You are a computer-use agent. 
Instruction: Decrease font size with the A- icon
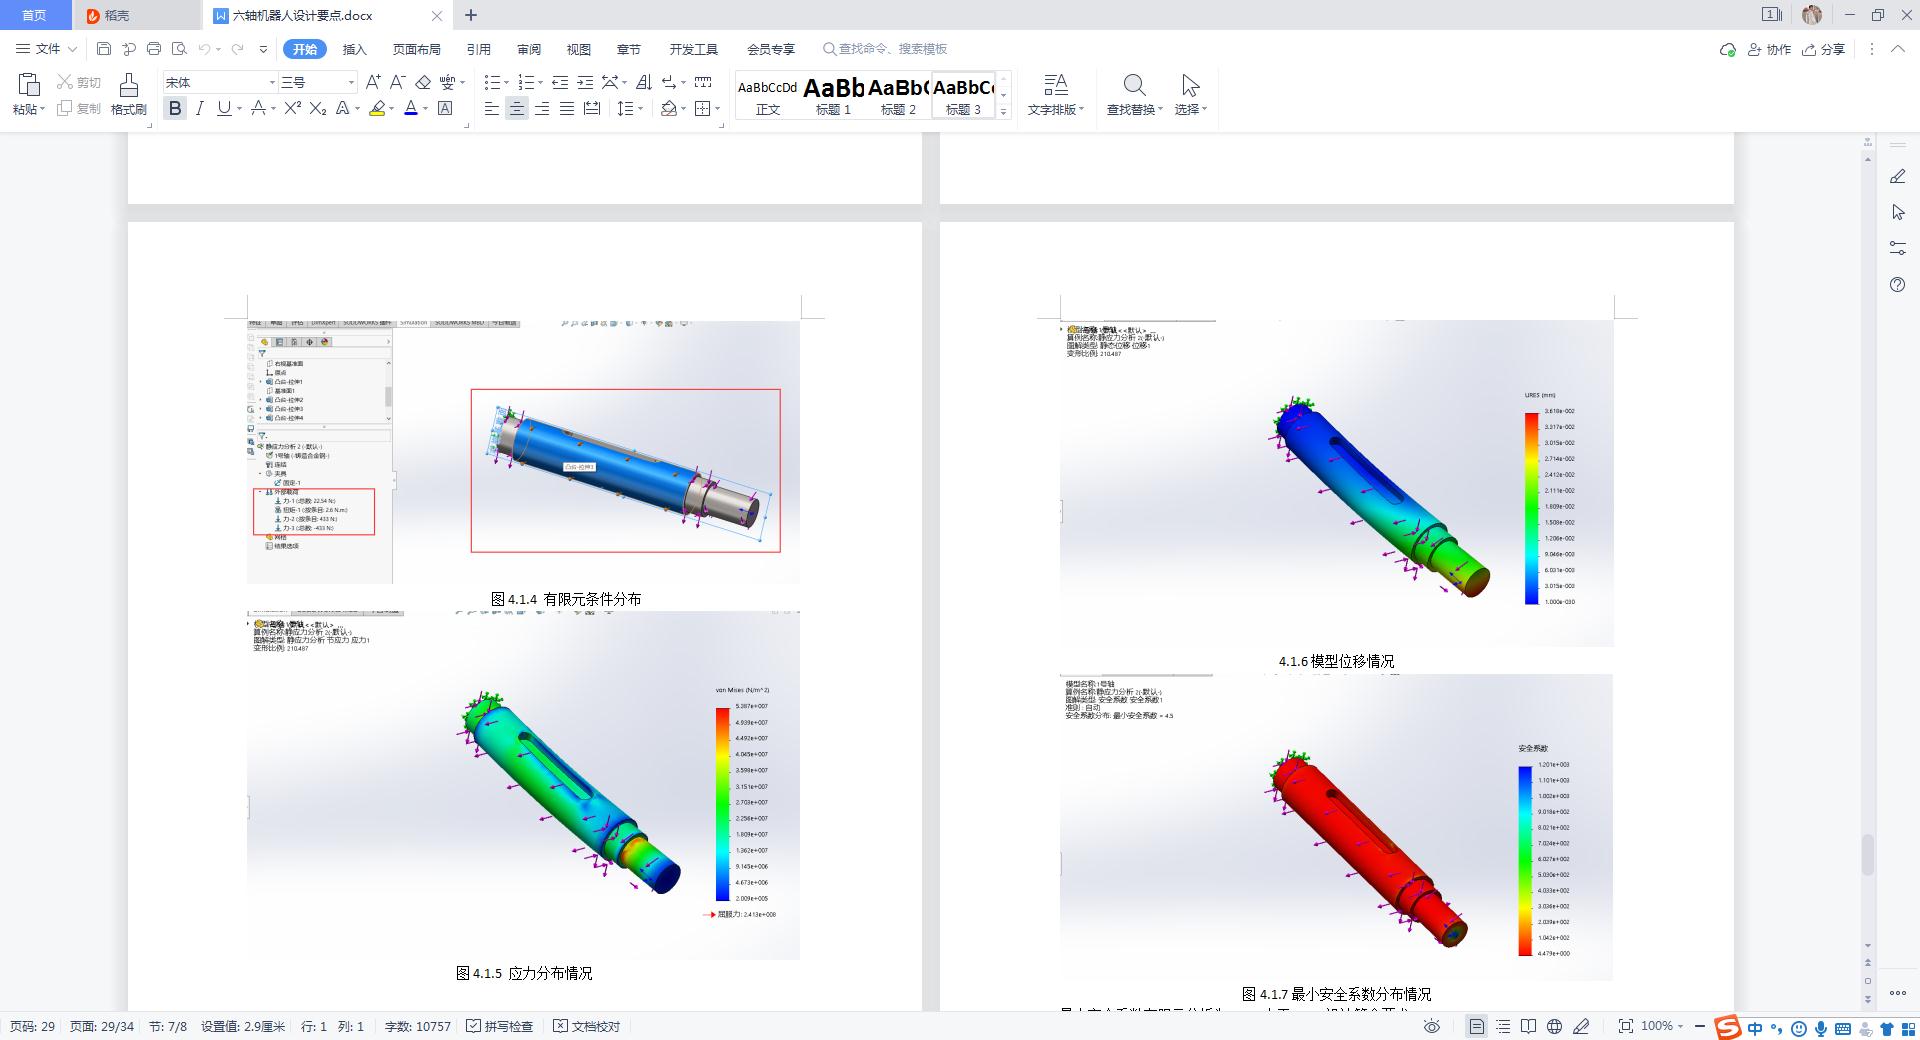(x=397, y=82)
